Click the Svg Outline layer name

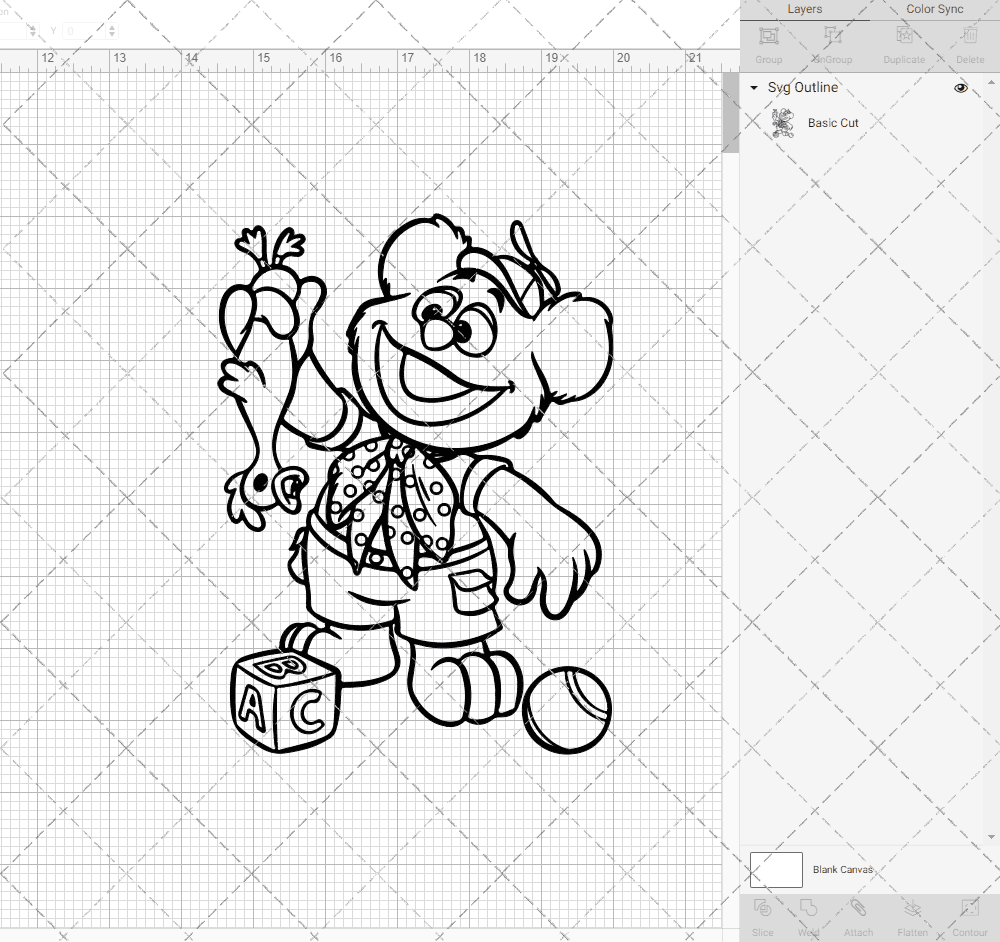coord(802,87)
